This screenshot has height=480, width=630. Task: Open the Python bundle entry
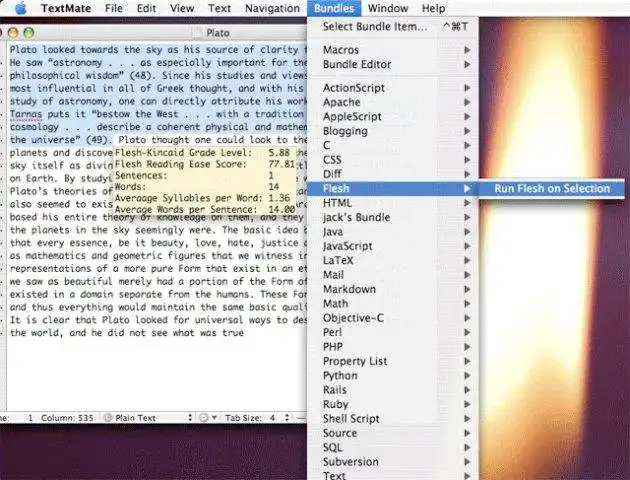pyautogui.click(x=393, y=376)
